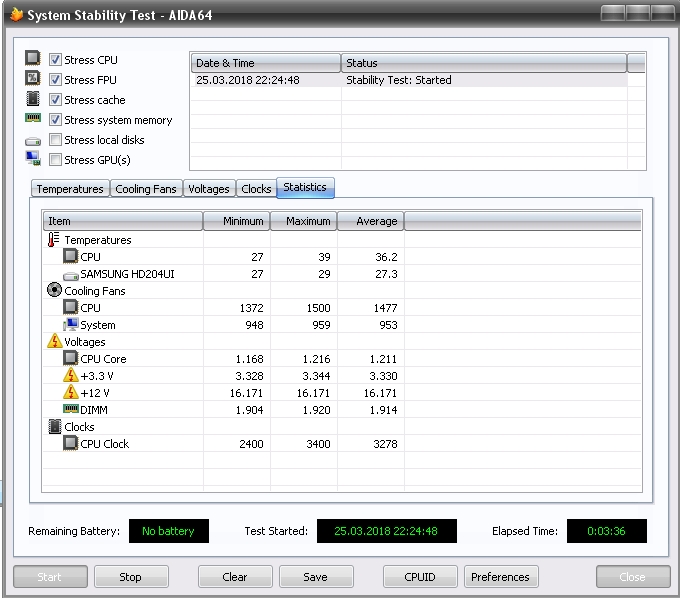Viewport: 680px width, 598px height.
Task: Uncheck the Stress FPU checkbox
Action: click(55, 79)
